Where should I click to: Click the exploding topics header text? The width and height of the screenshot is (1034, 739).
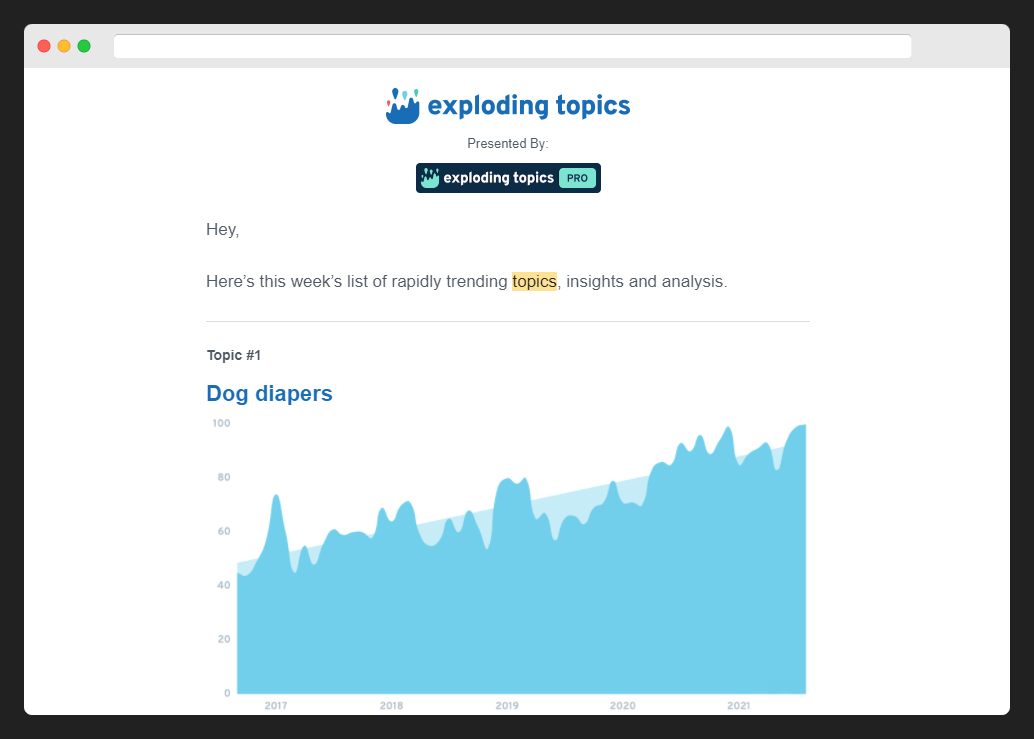pos(528,106)
